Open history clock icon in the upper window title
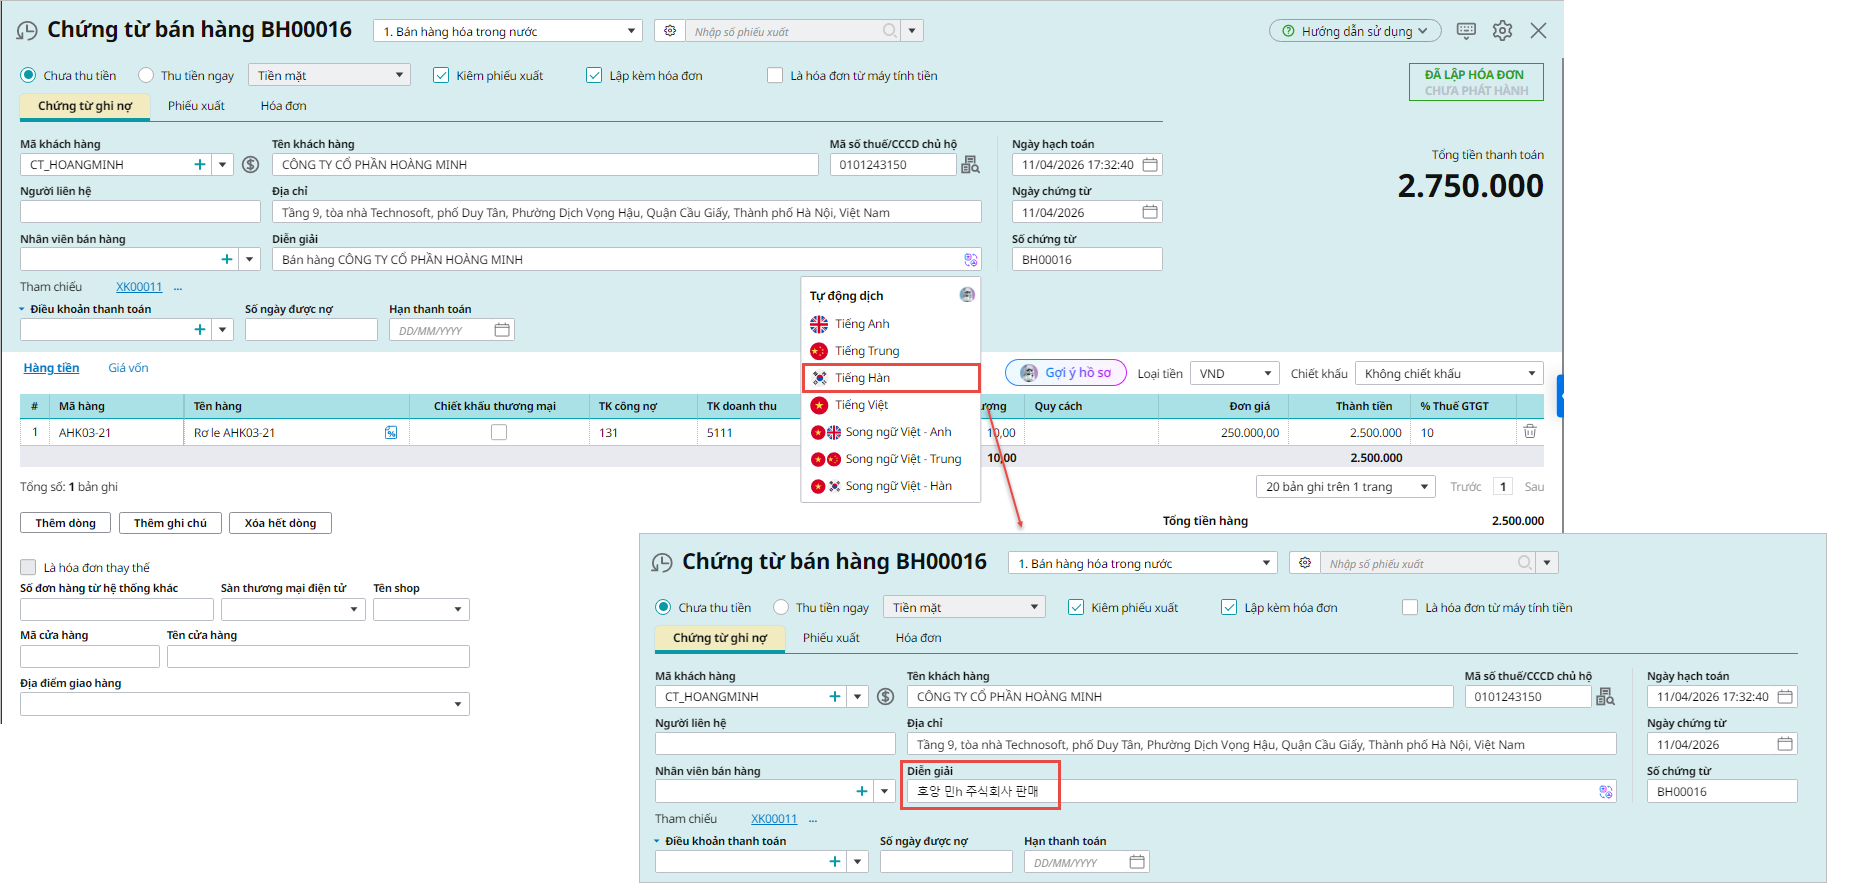 coord(27,31)
